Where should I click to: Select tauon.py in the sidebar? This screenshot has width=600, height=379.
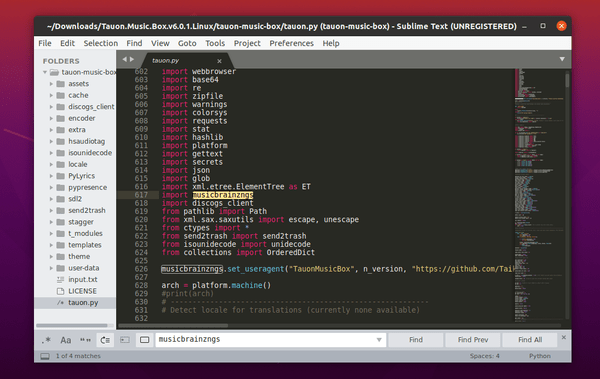pyautogui.click(x=75, y=302)
